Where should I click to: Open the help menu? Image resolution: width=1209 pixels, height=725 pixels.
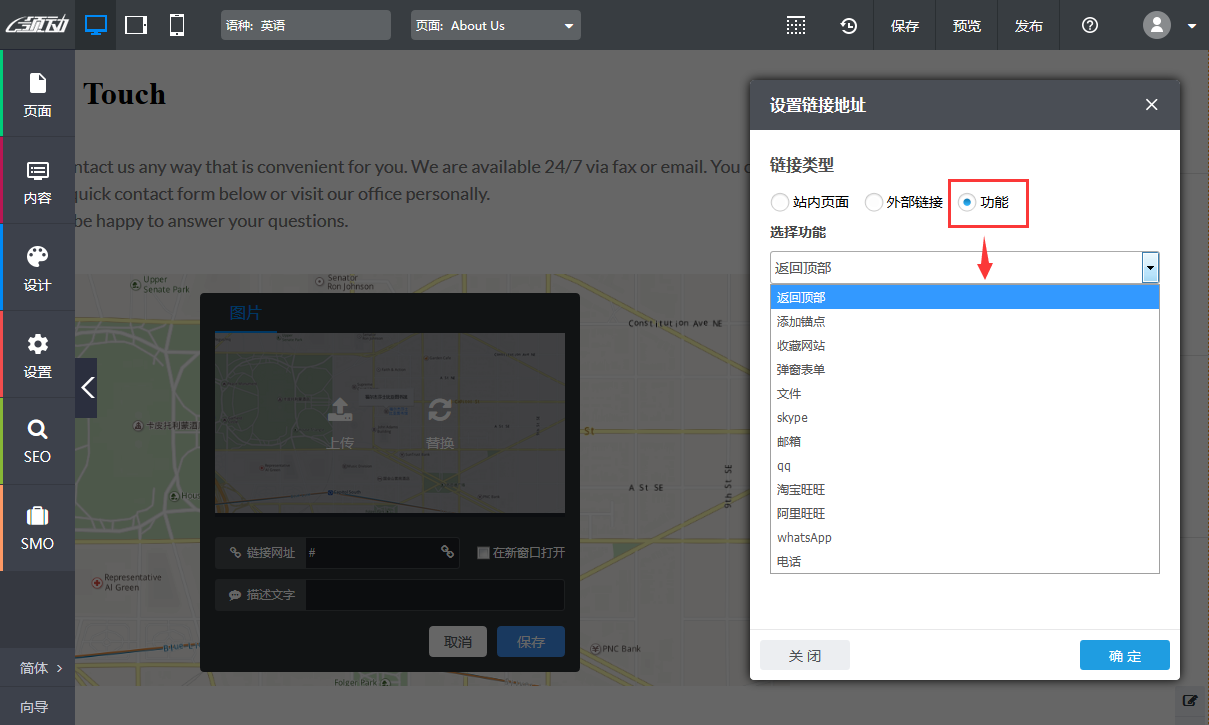pos(1089,25)
